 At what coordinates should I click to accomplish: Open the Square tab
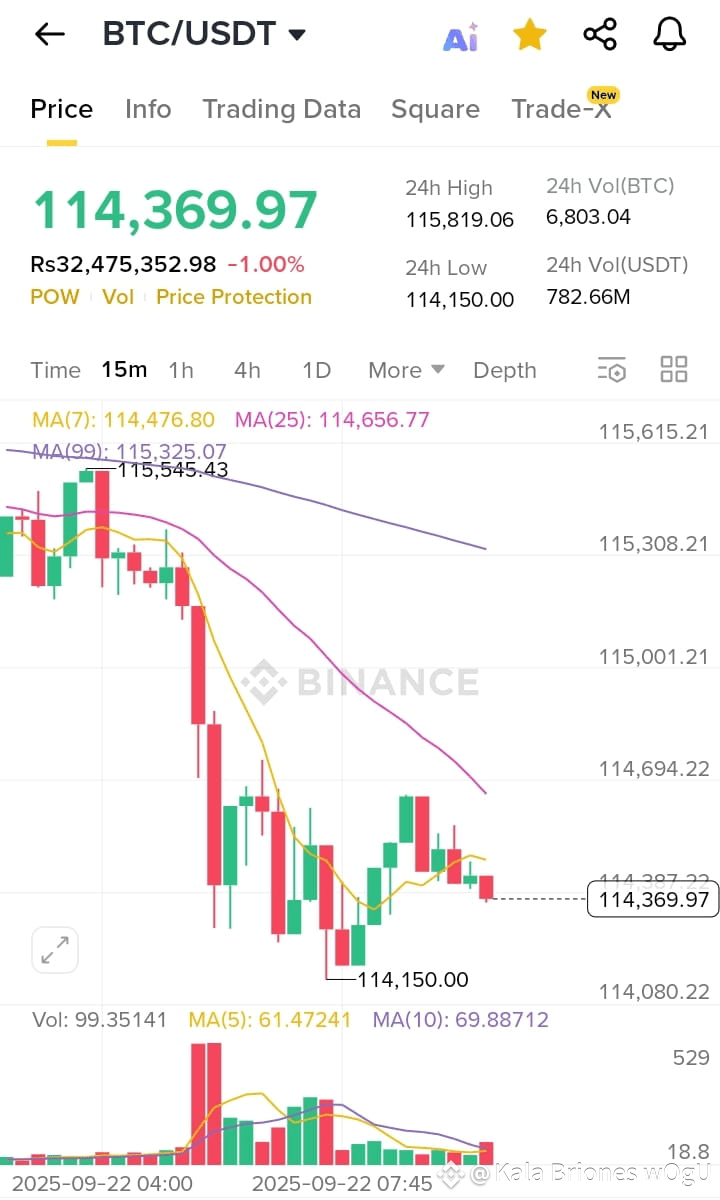tap(435, 109)
